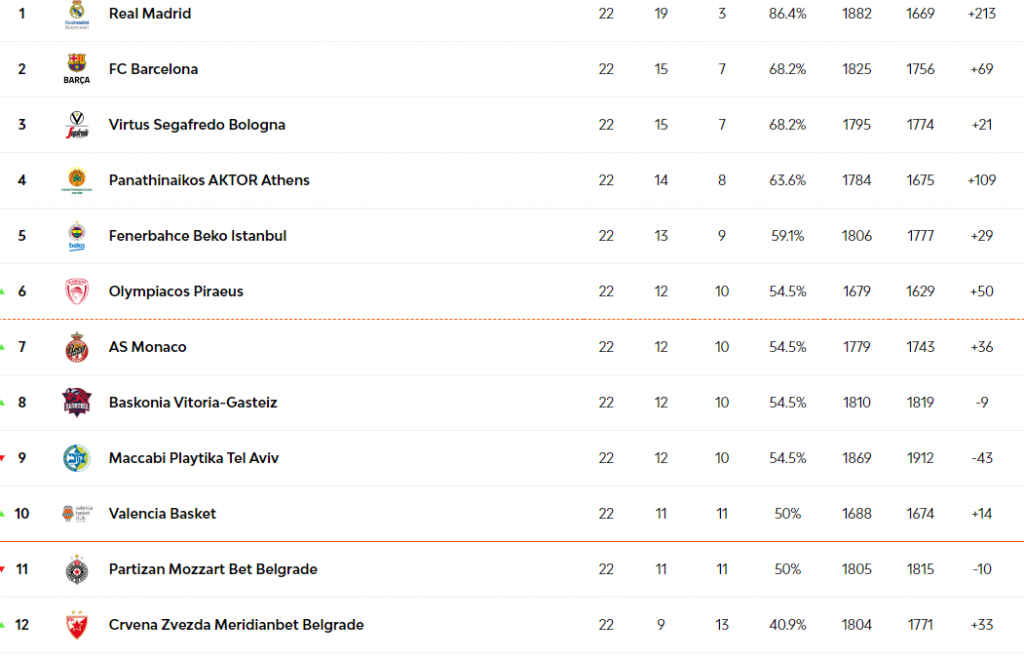Click the Partizan black-white crest
Viewport: 1024px width, 659px height.
pos(77,569)
